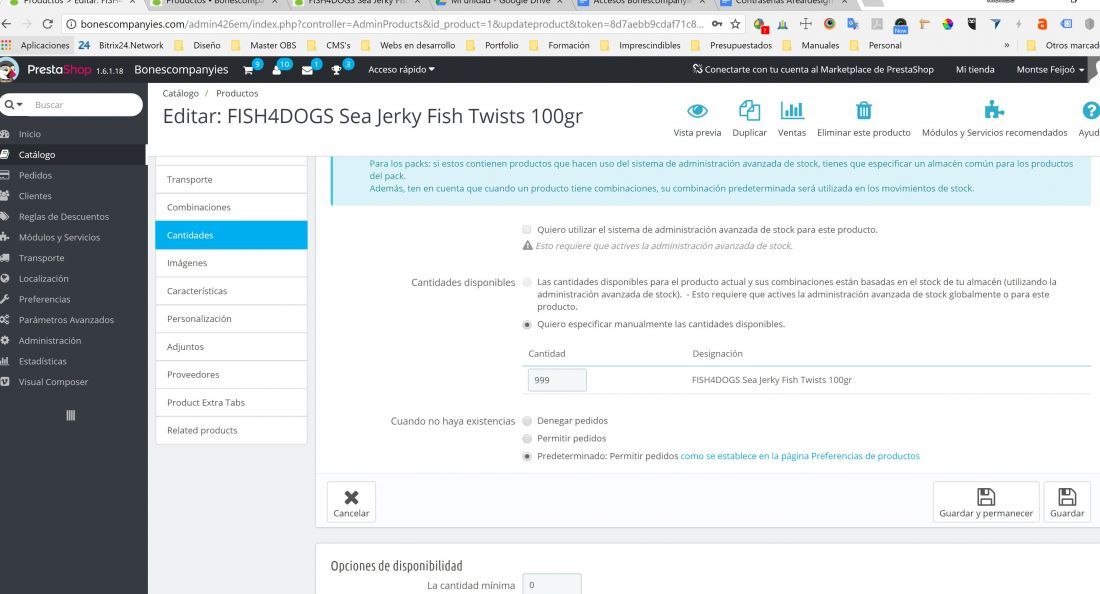Click the Guardar save button
Screen dimensions: 1100x594
1067,502
